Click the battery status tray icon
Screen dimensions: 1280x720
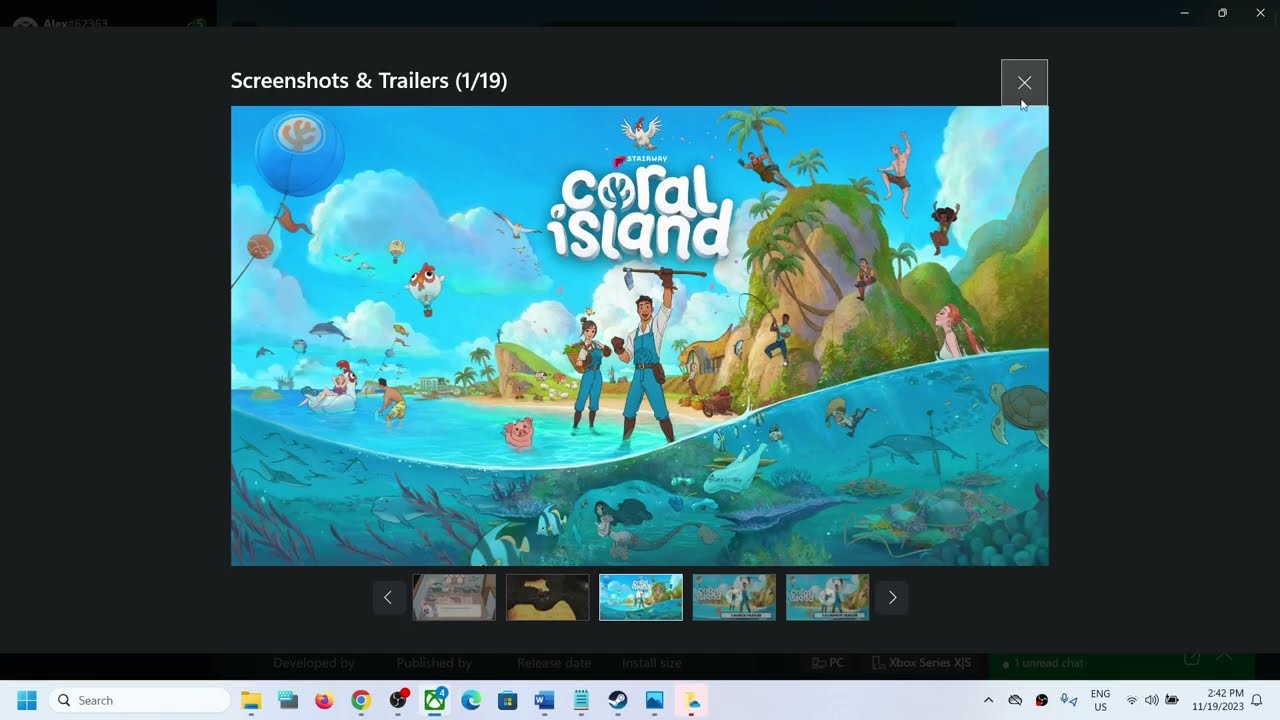point(1172,700)
